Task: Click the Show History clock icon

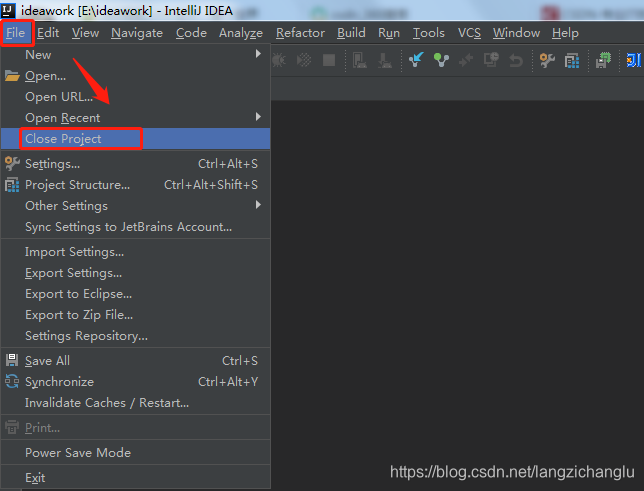Action: [x=491, y=60]
